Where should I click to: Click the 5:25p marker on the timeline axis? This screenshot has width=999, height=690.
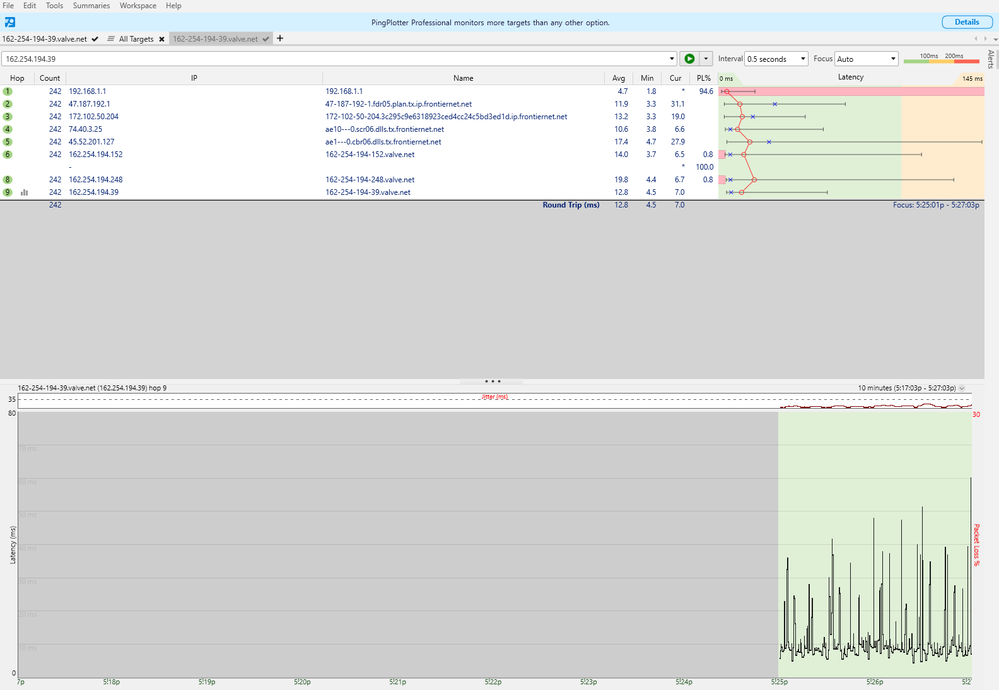pyautogui.click(x=779, y=682)
